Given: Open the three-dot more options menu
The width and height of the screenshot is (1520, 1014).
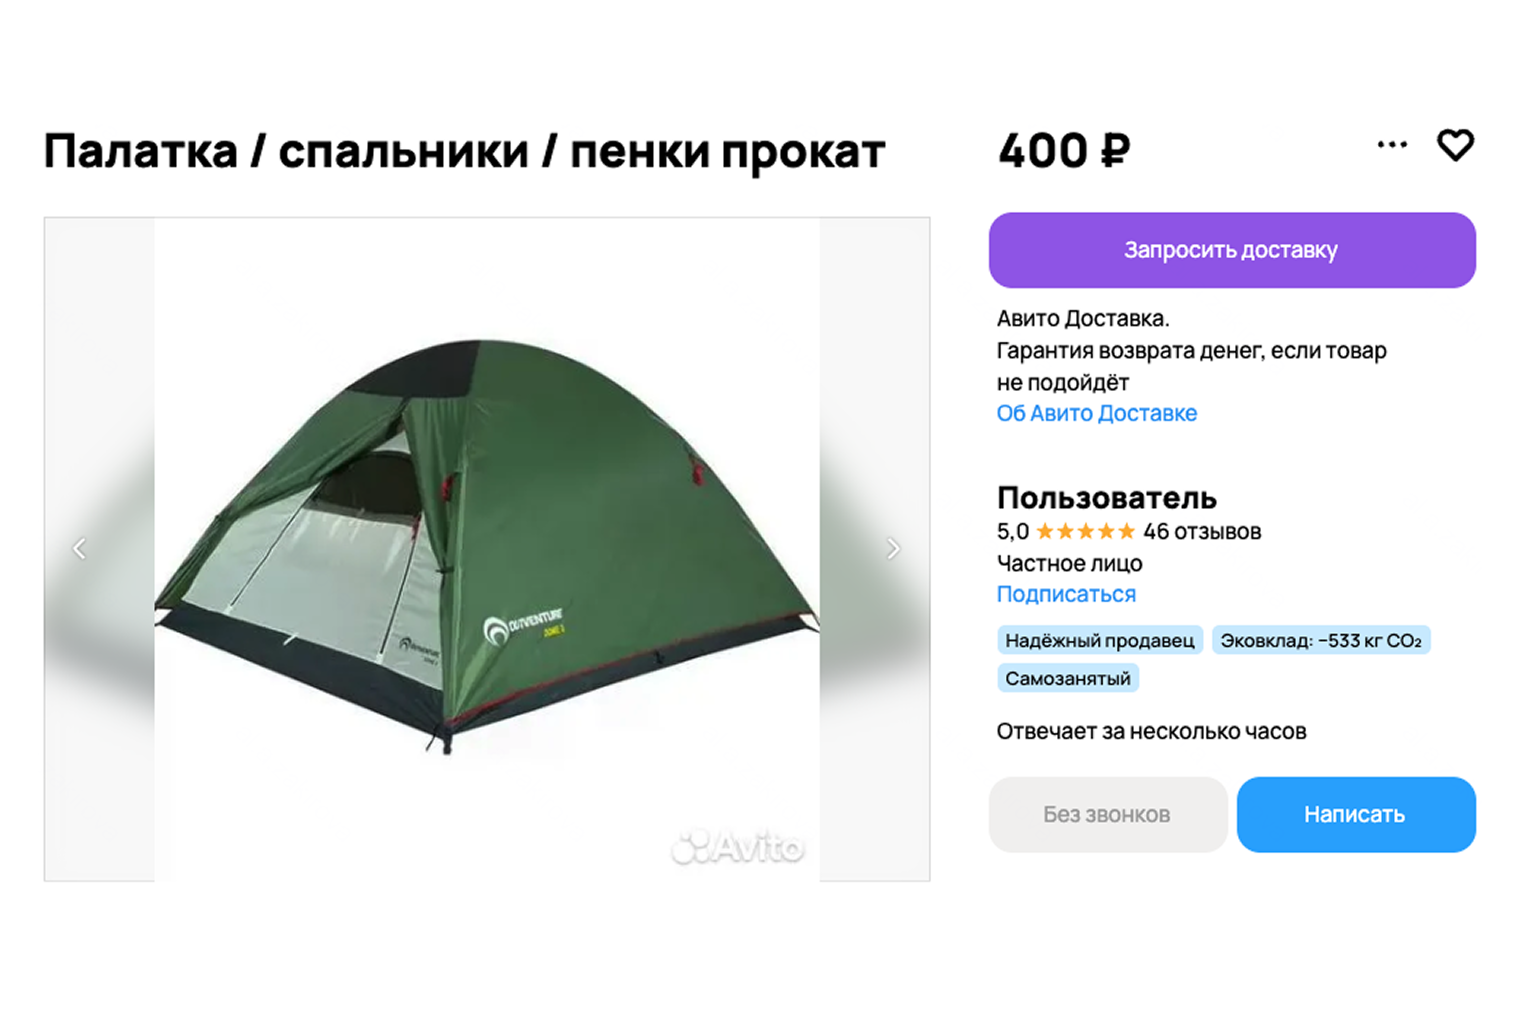Looking at the screenshot, I should click(1392, 145).
